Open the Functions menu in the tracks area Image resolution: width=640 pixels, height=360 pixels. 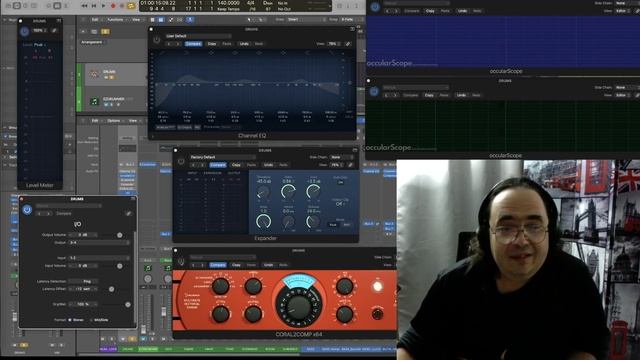click(x=115, y=20)
